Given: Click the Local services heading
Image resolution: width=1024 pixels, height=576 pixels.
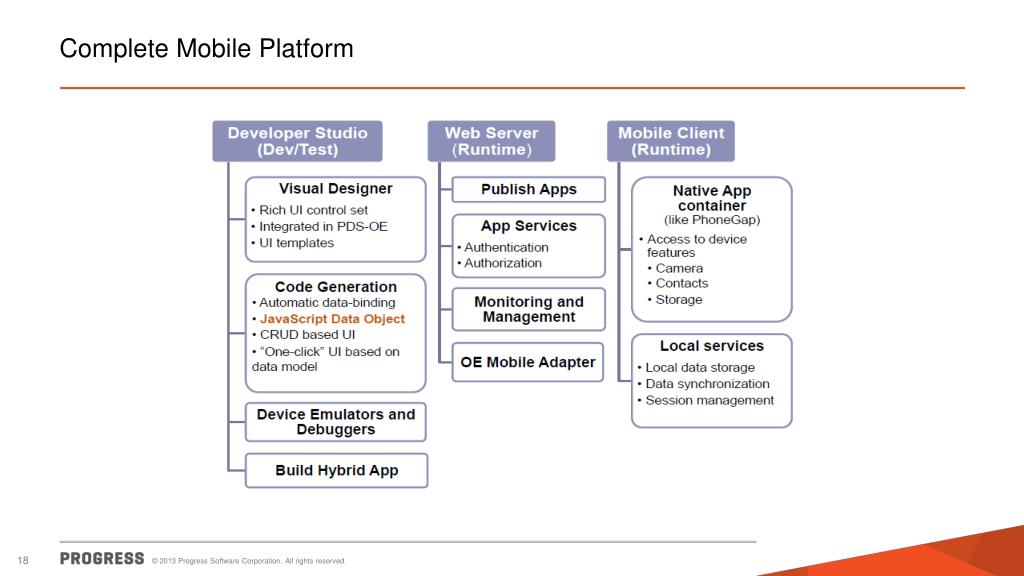Looking at the screenshot, I should pyautogui.click(x=712, y=346).
